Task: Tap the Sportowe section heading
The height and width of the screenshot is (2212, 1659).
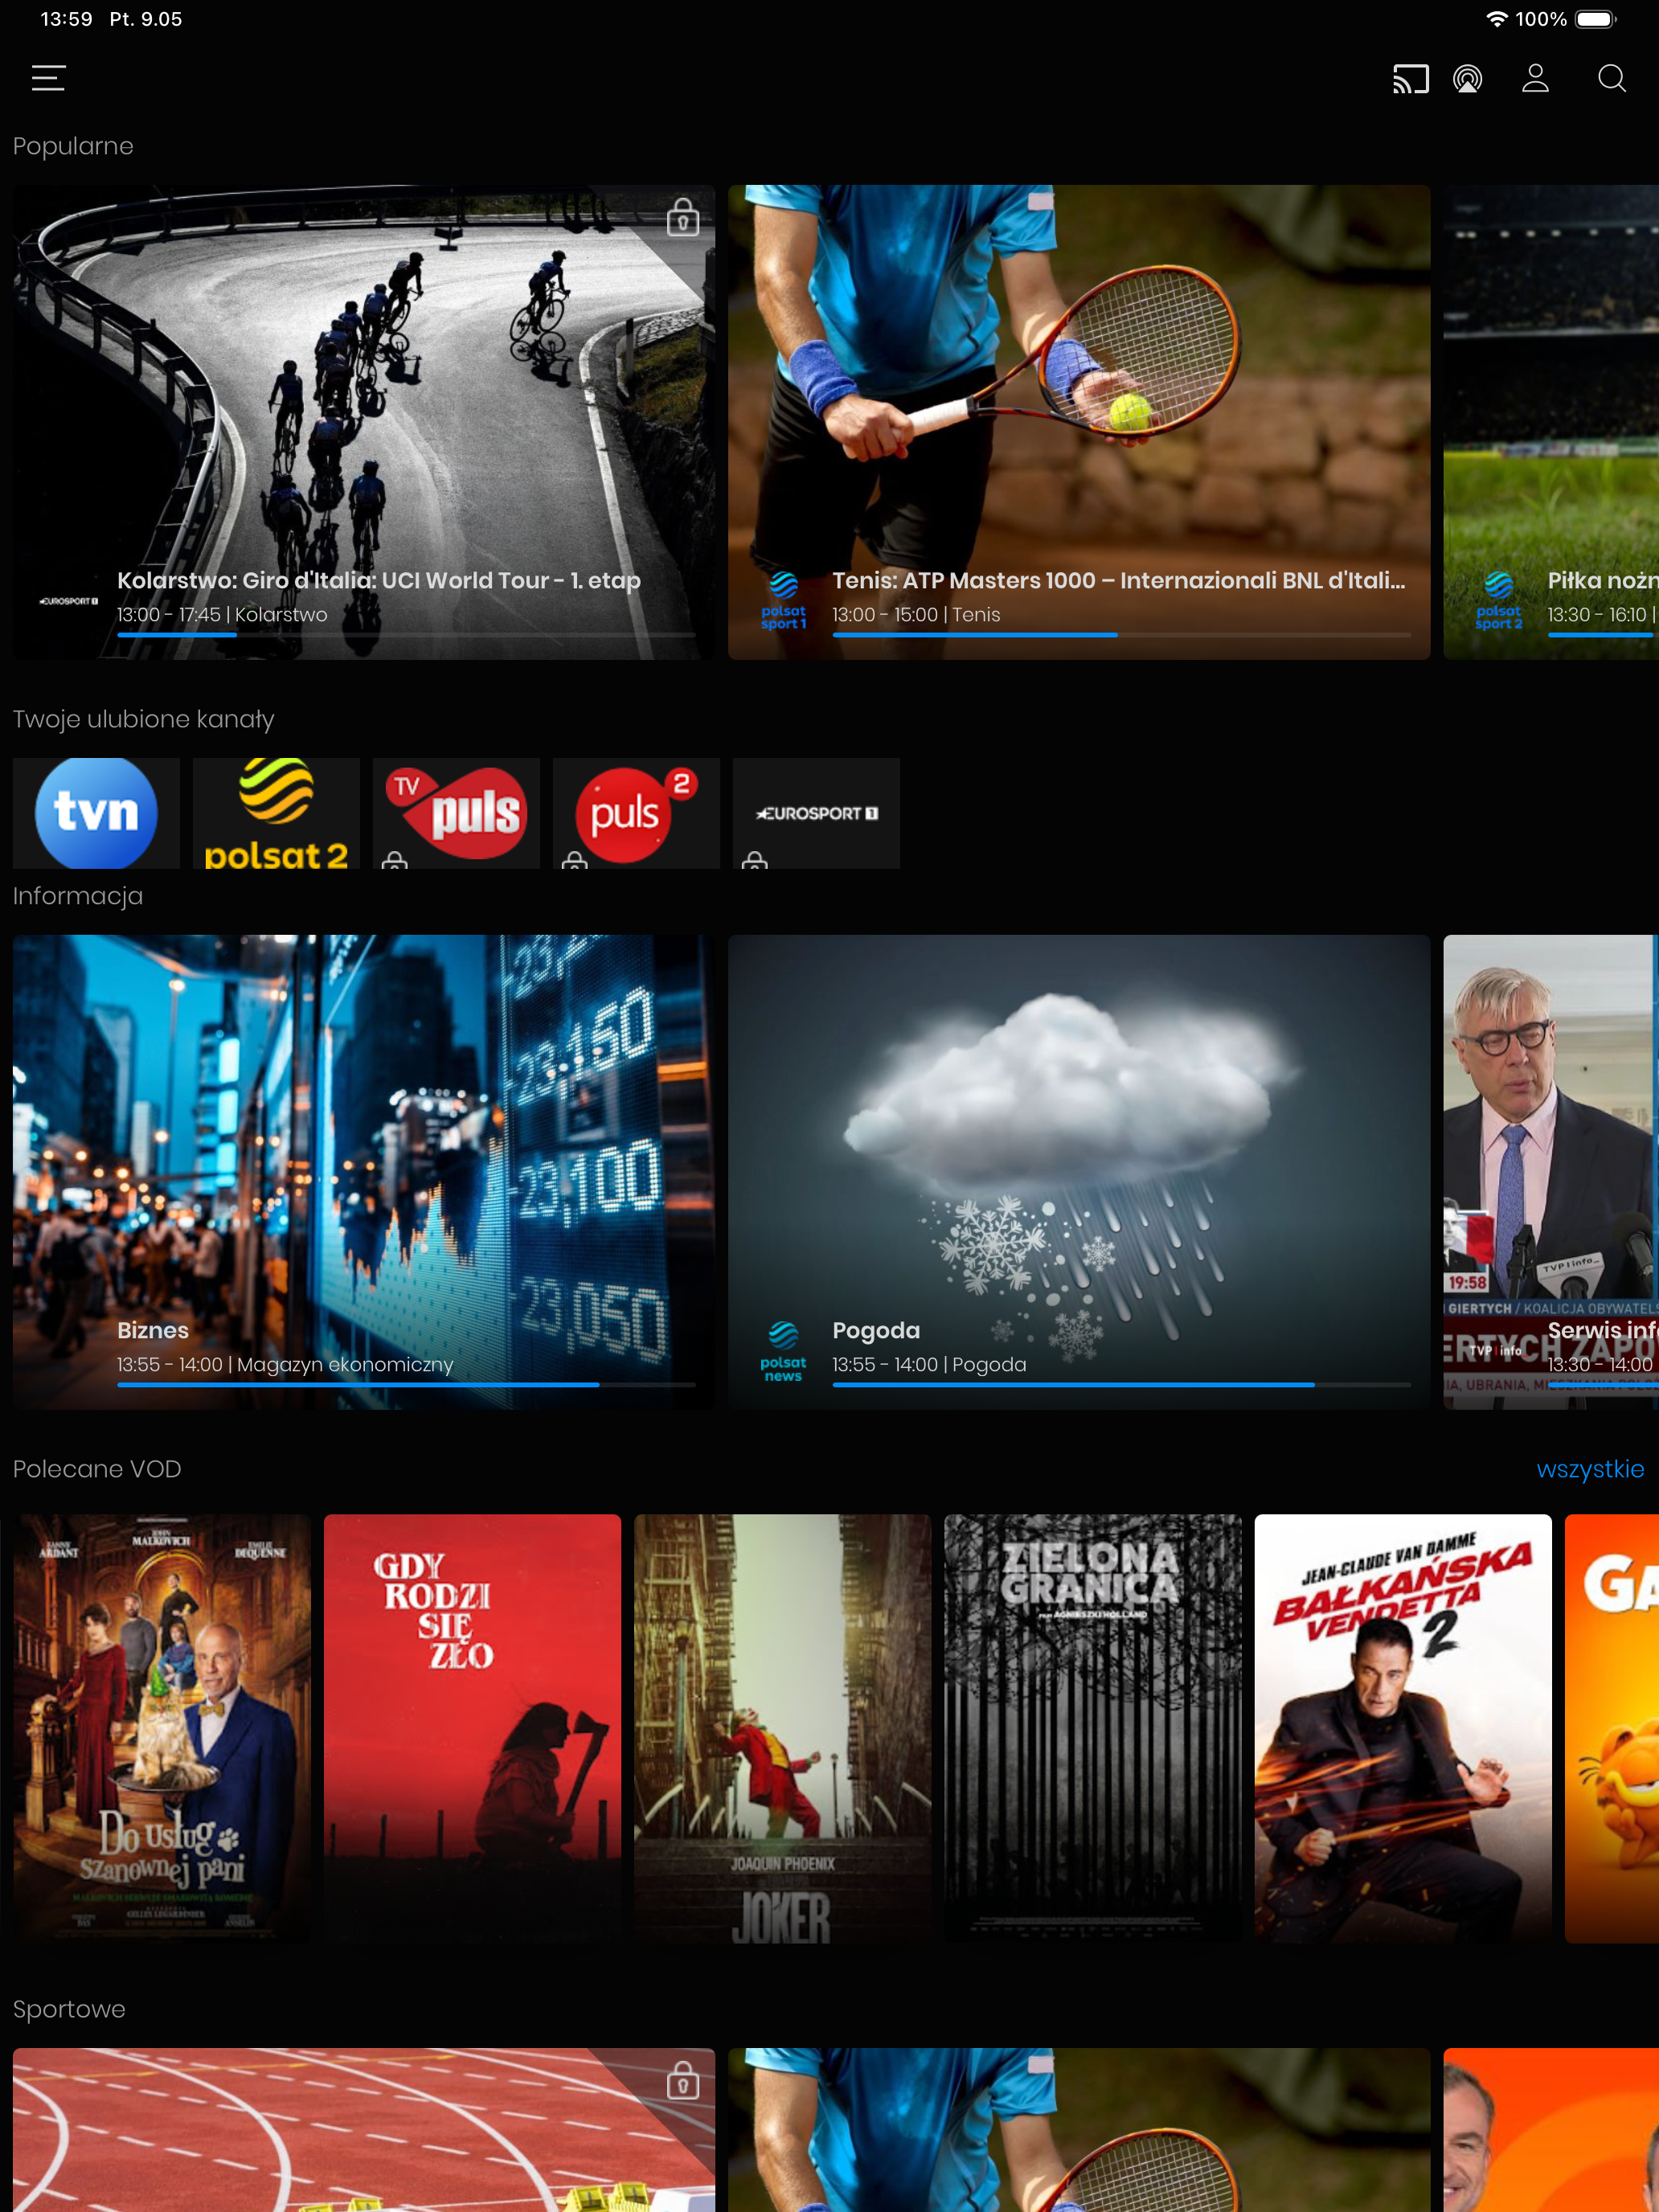Action: pos(69,2009)
